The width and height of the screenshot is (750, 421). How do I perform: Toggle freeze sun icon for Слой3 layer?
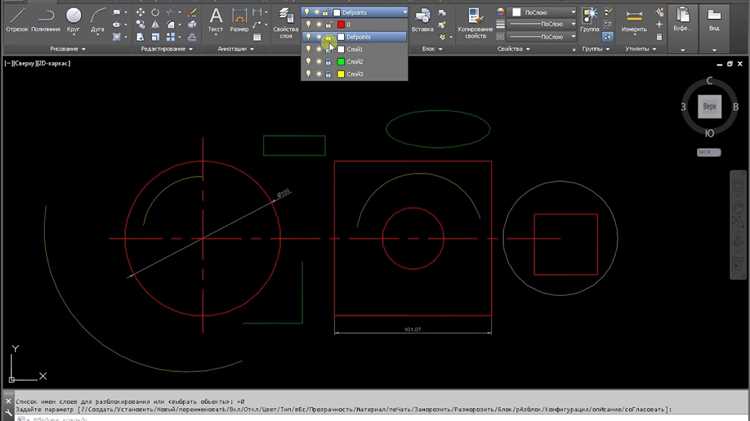tap(319, 74)
